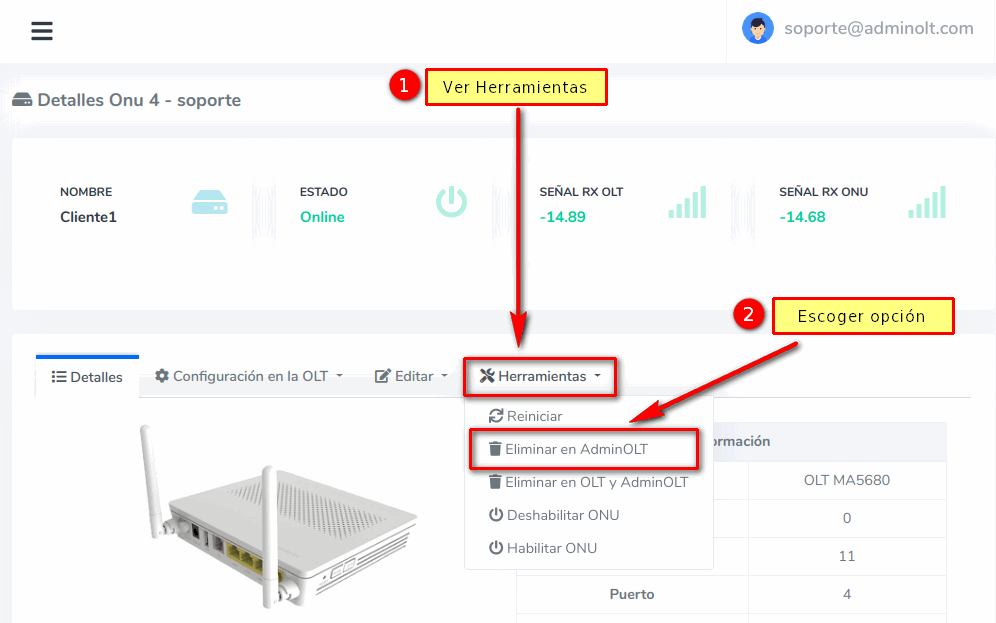Click the user avatar icon
This screenshot has width=996, height=623.
coord(757,28)
